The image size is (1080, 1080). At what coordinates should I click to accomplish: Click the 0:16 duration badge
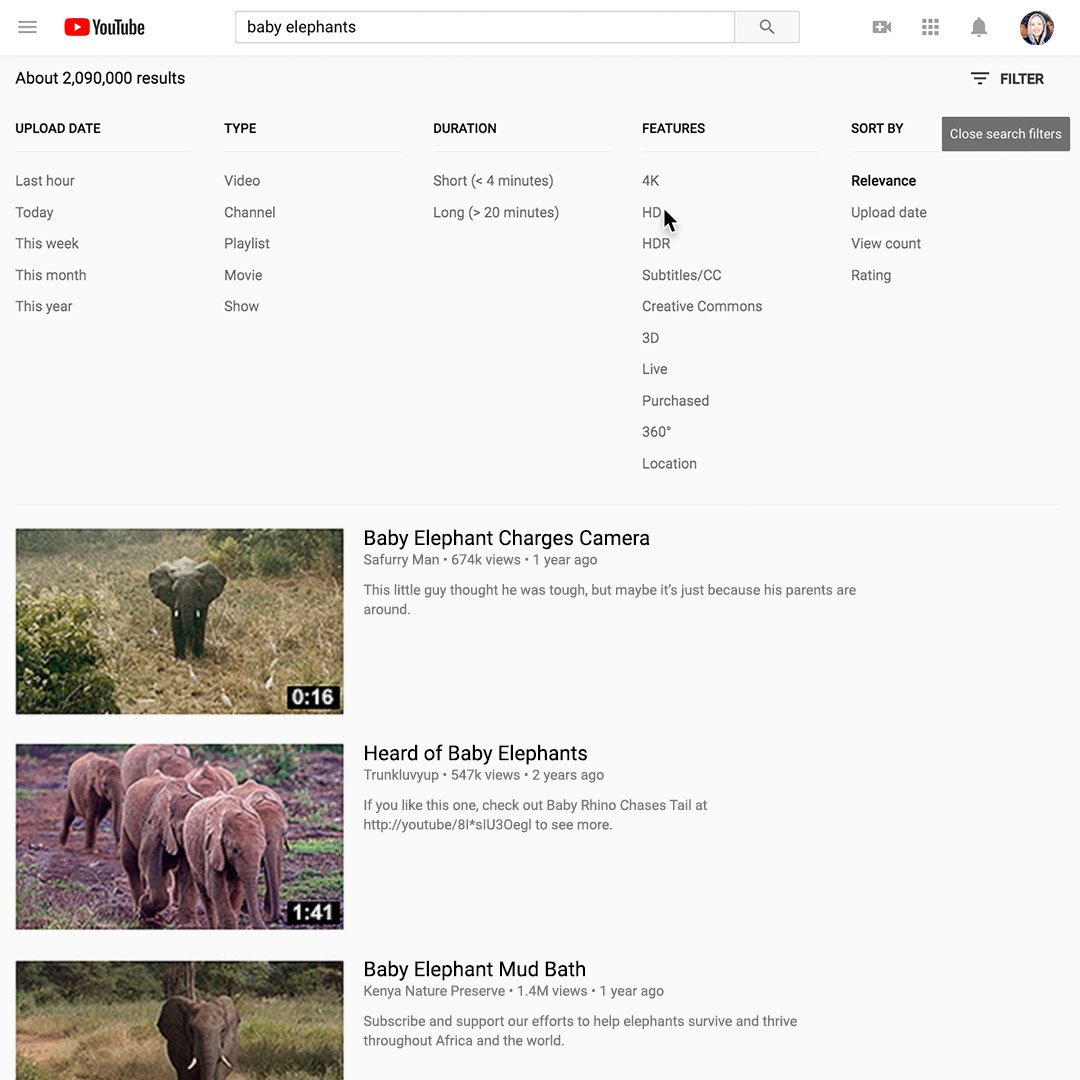pos(313,697)
